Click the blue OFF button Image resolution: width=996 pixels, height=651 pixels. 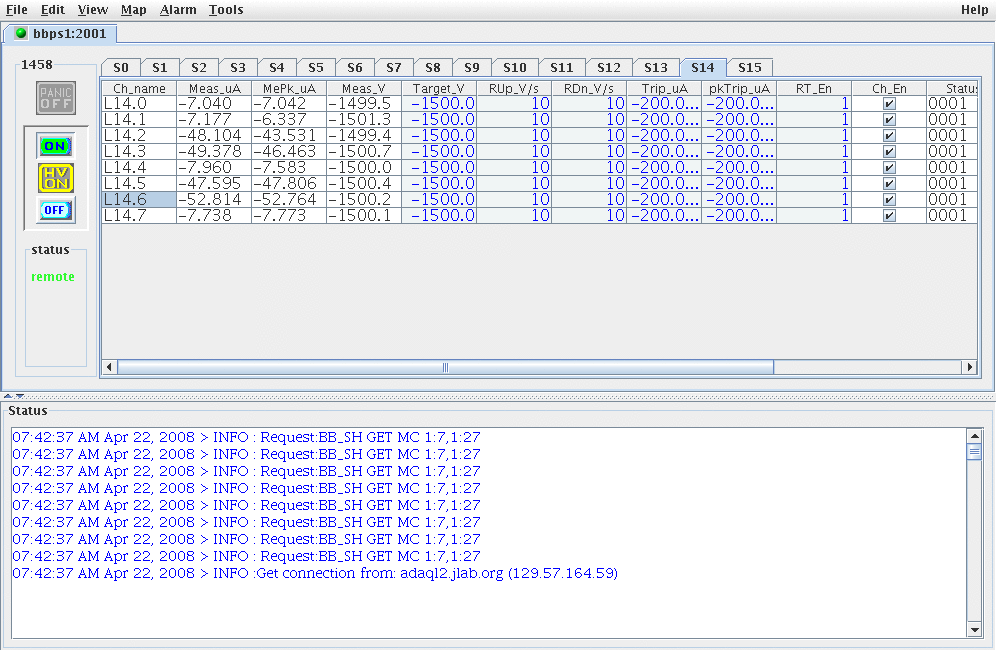(55, 210)
